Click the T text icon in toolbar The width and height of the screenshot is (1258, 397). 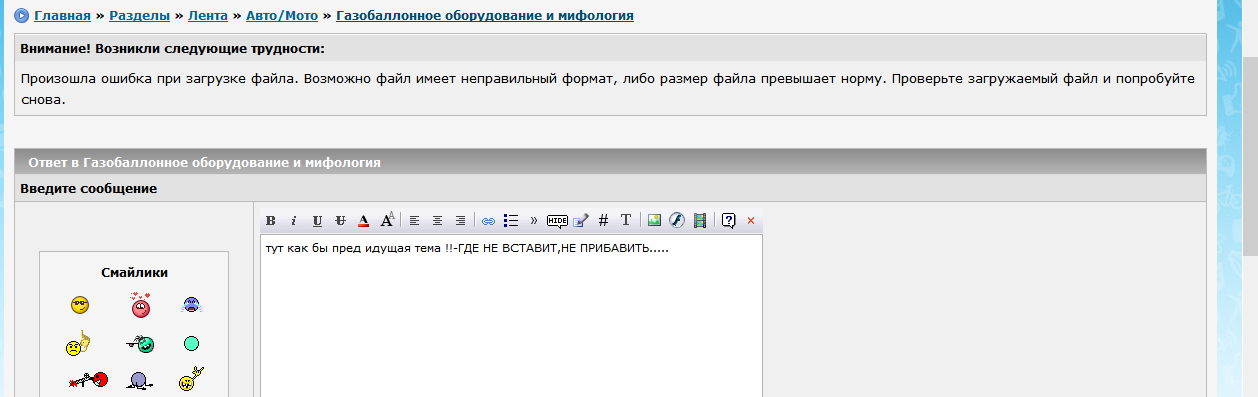(626, 220)
